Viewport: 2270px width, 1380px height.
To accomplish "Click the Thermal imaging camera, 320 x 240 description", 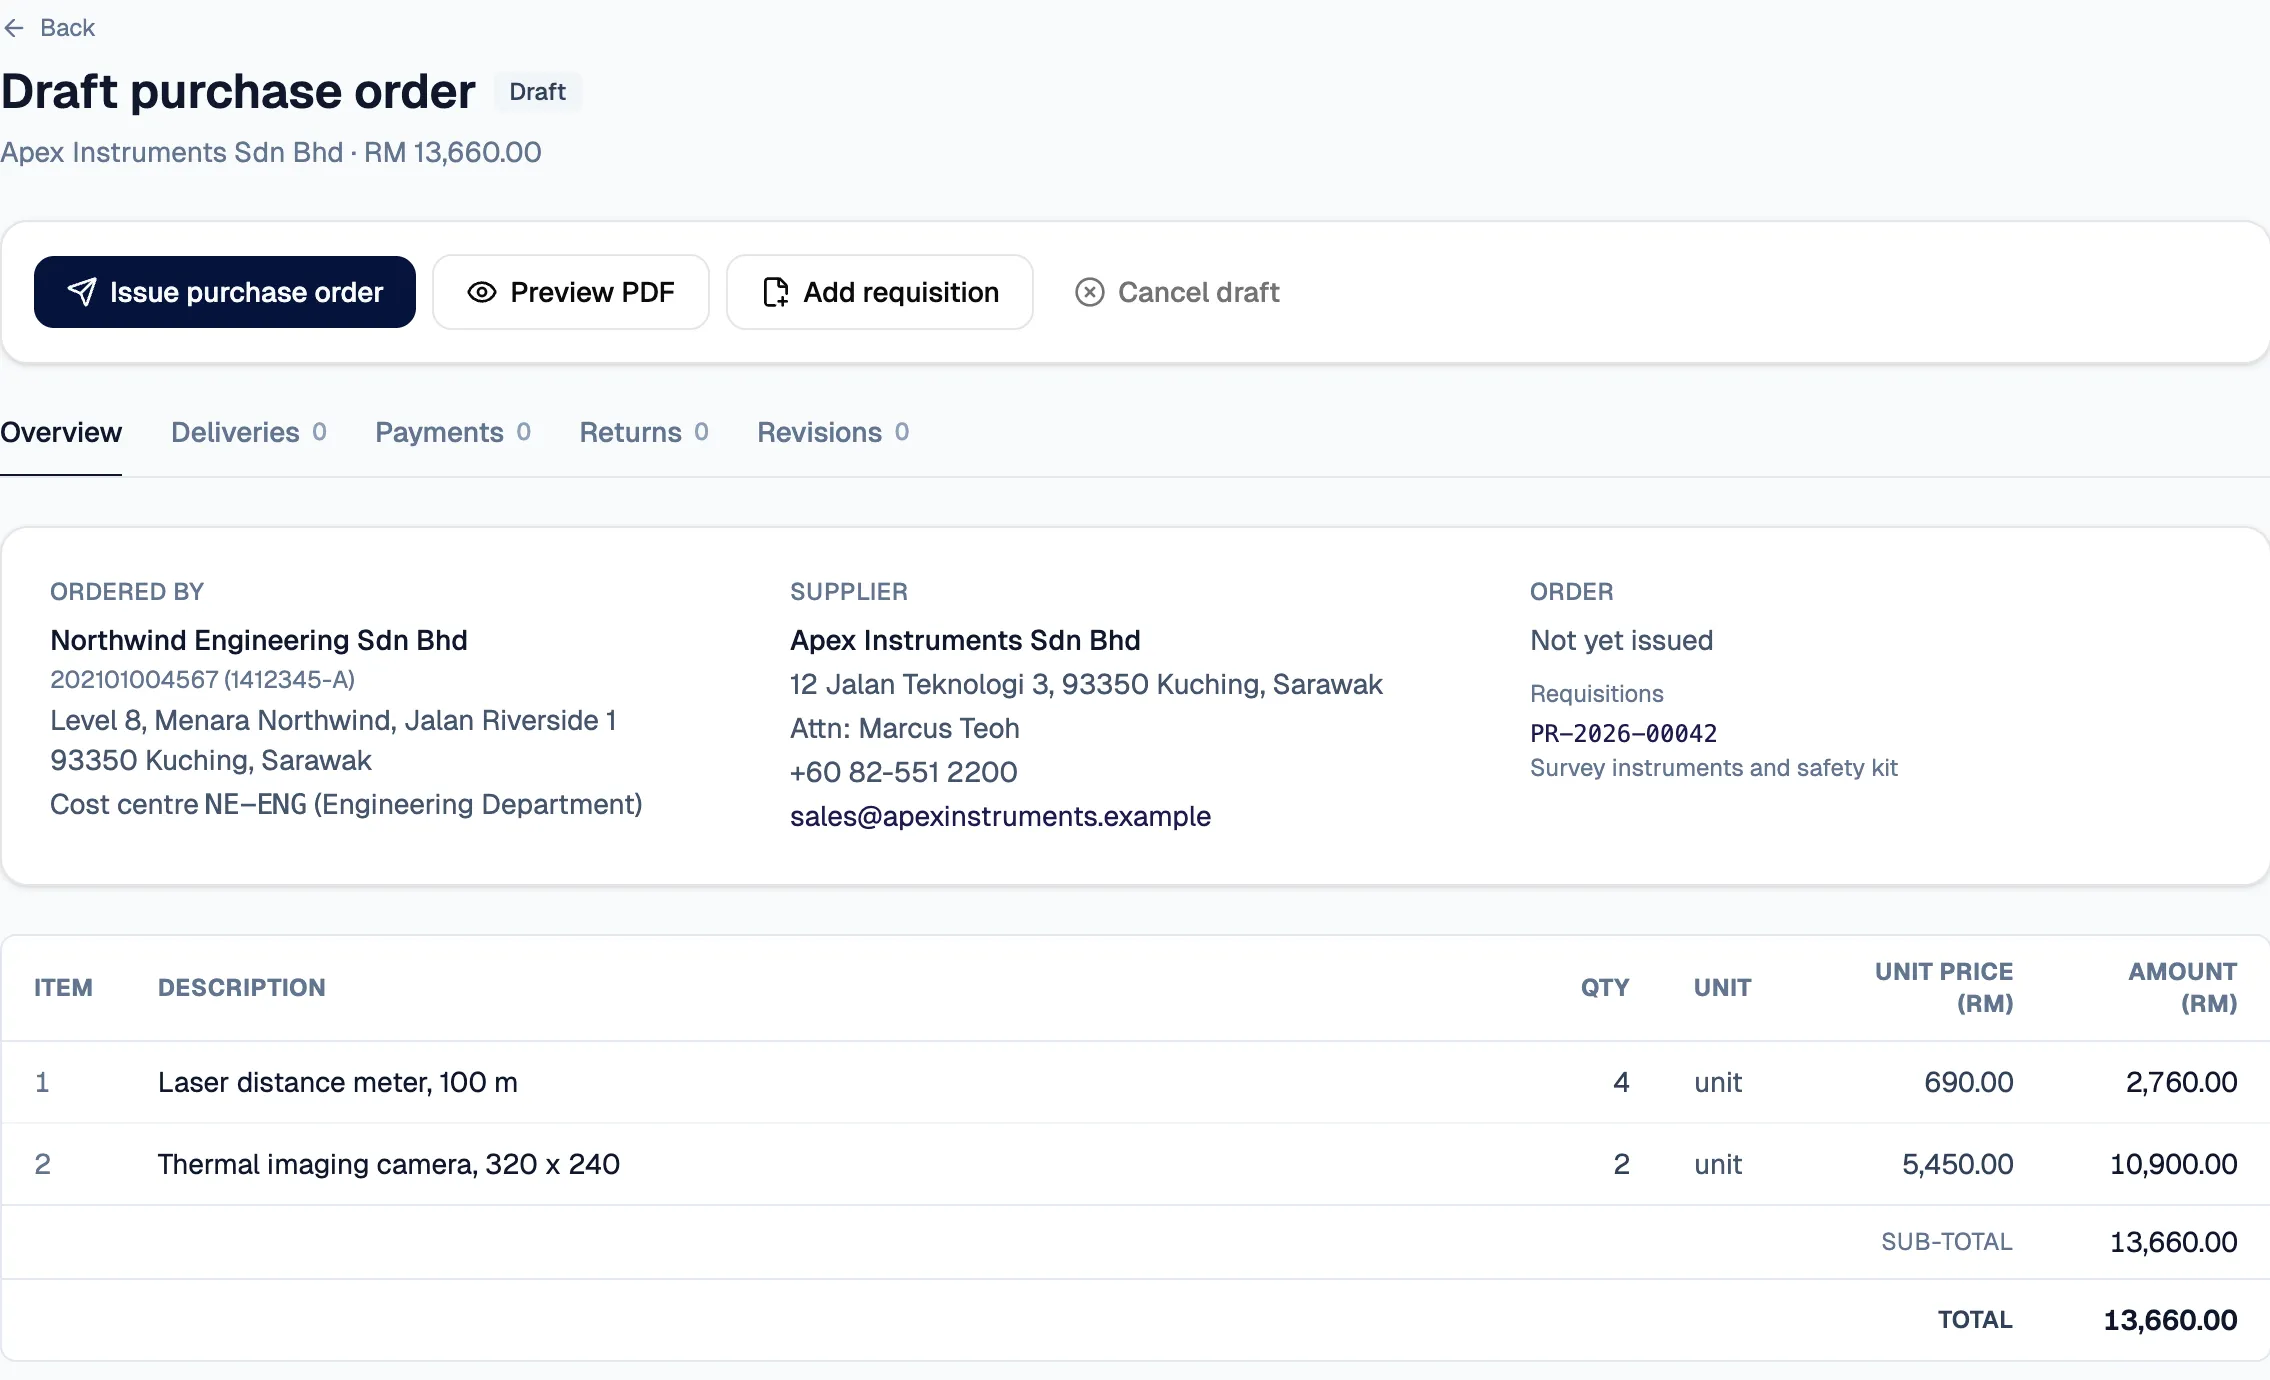I will 389,1164.
